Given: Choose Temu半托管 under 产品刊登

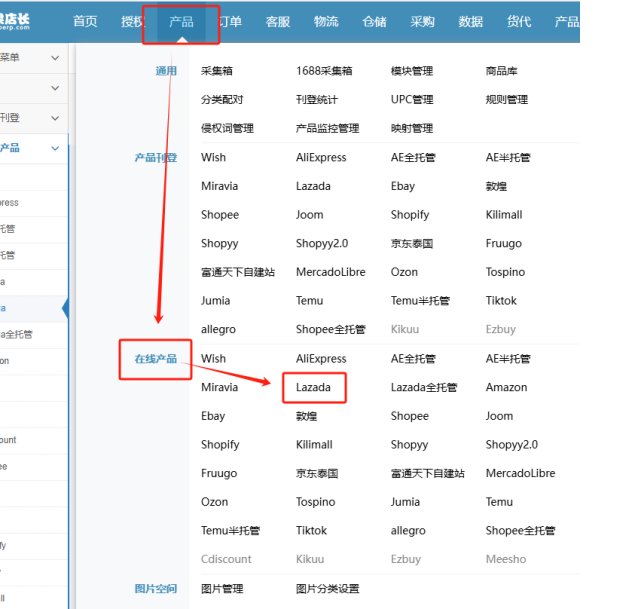Looking at the screenshot, I should [x=420, y=301].
